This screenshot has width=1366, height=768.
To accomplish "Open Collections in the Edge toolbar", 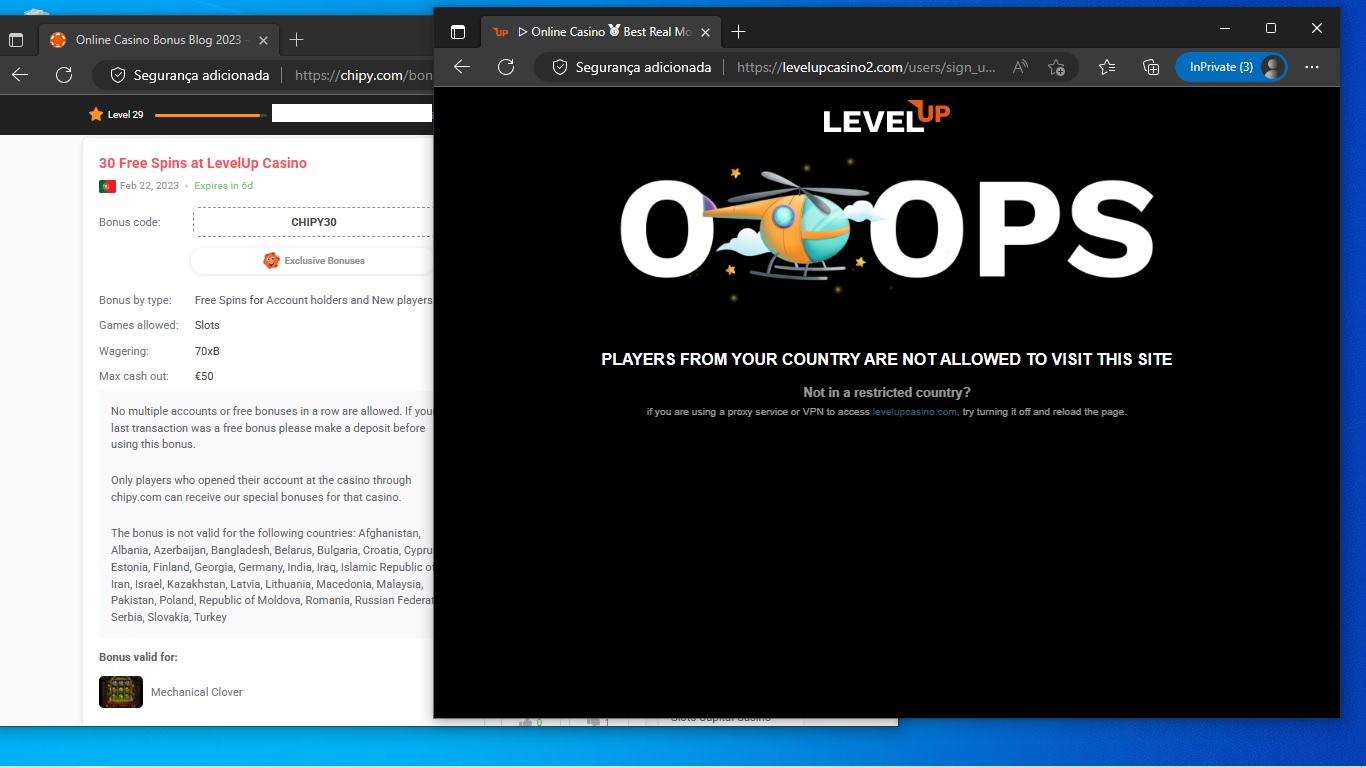I will (1150, 67).
